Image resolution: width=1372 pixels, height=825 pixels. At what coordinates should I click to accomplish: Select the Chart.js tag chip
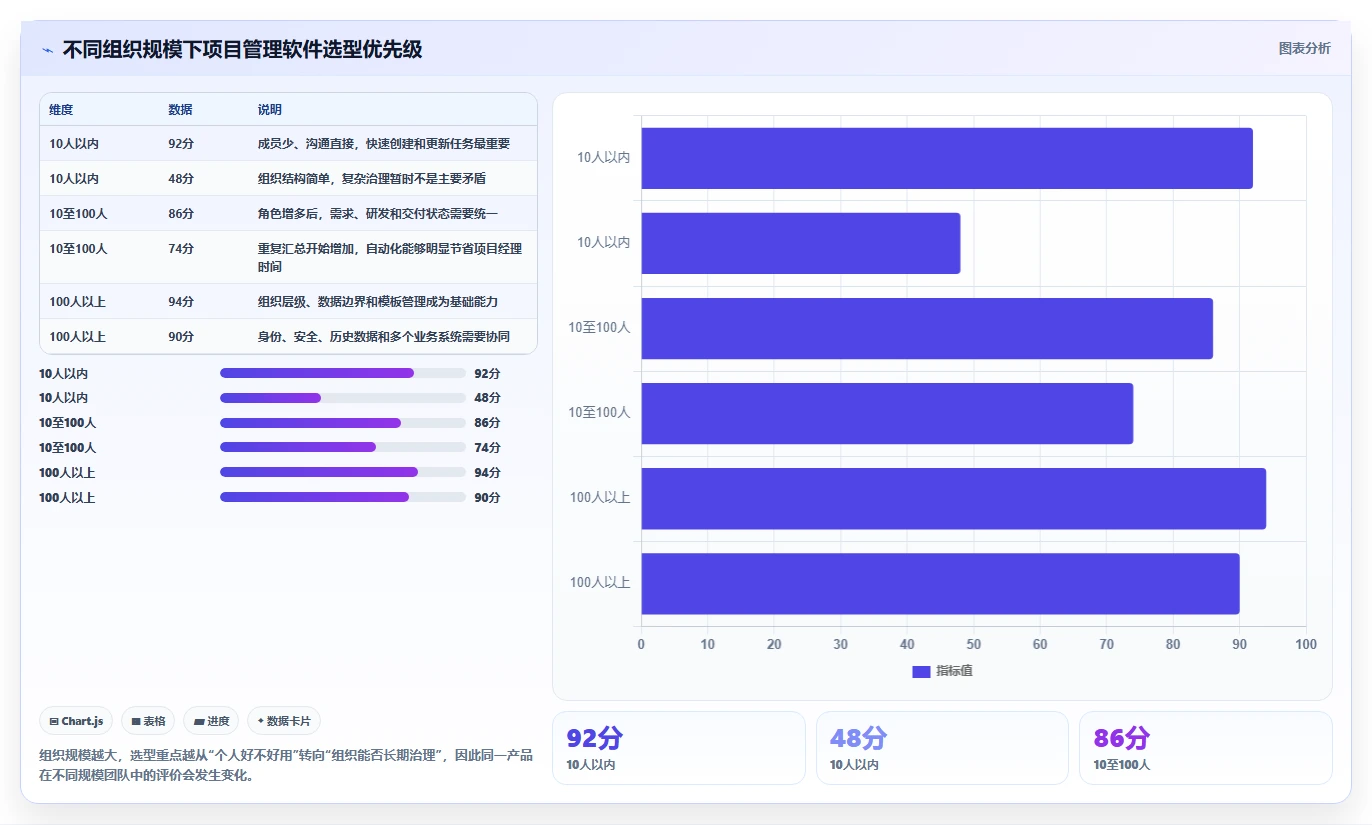[x=77, y=721]
